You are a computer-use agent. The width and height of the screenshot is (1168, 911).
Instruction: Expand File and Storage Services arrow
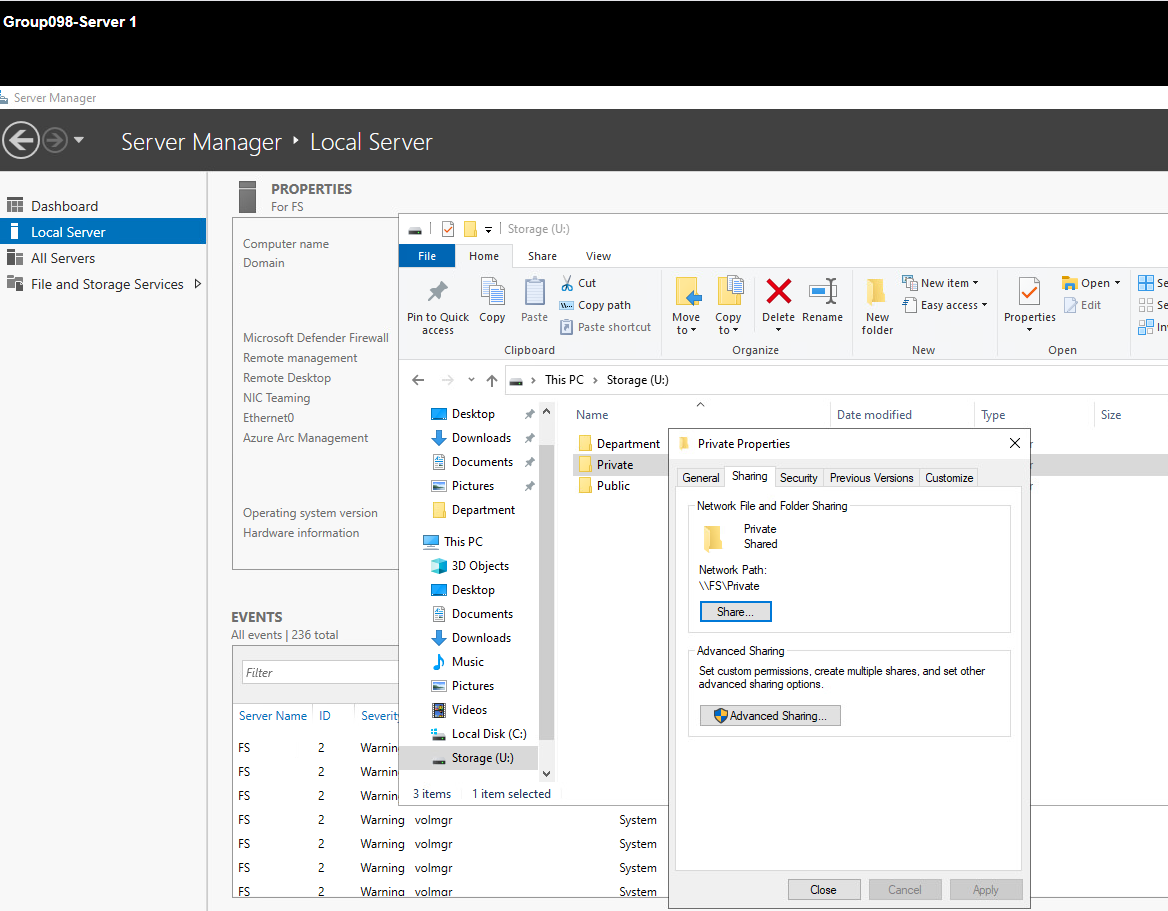(x=197, y=284)
